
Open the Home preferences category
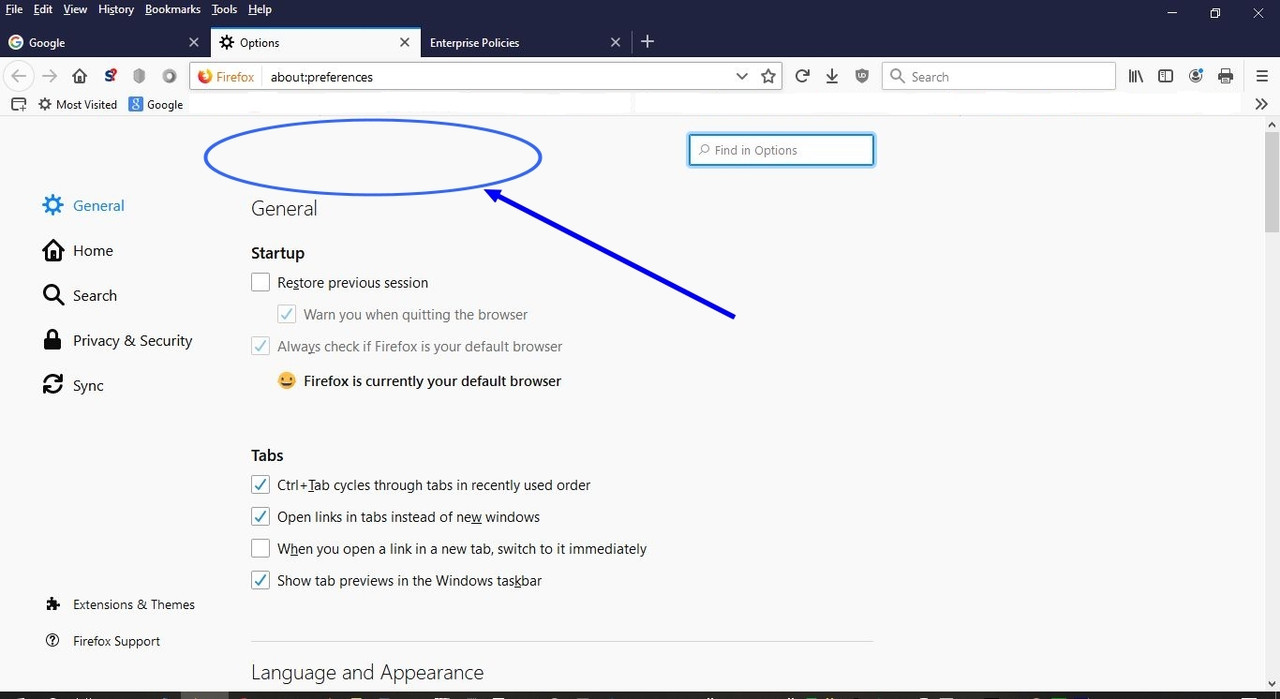pos(78,250)
